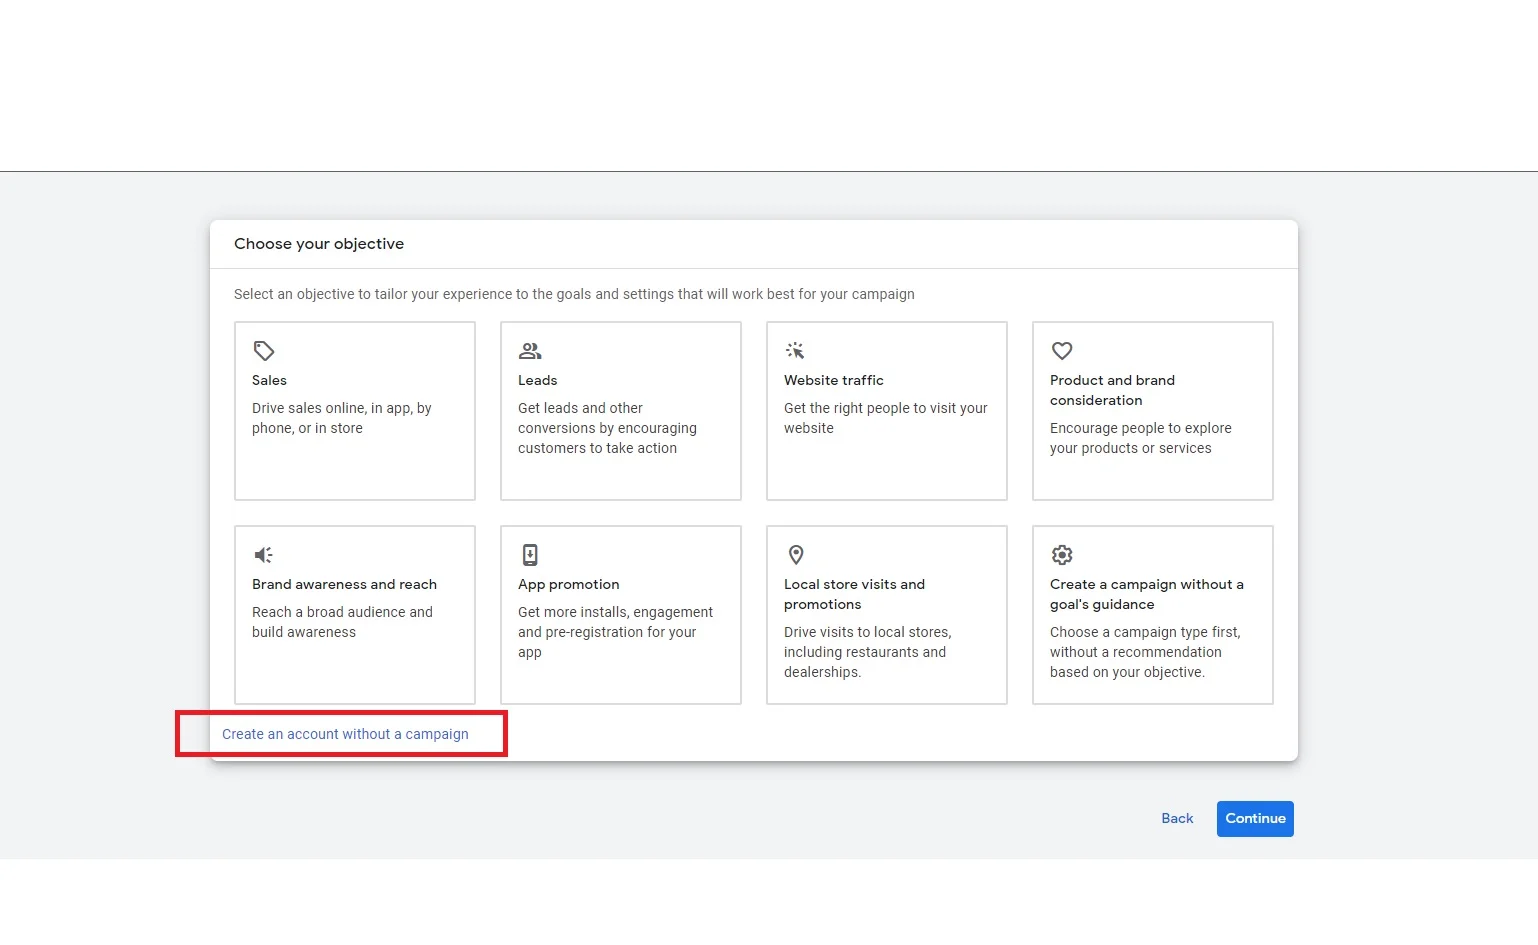Select "Product and brand consideration" title

1112,390
